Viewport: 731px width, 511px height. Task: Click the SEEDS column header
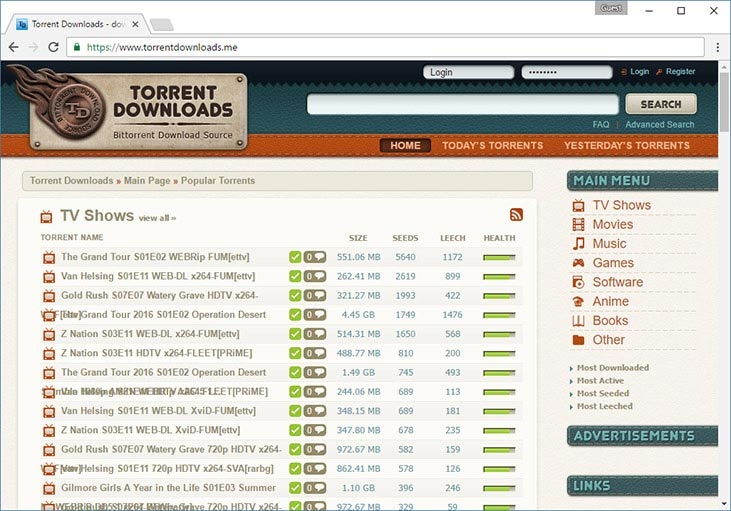coord(405,238)
